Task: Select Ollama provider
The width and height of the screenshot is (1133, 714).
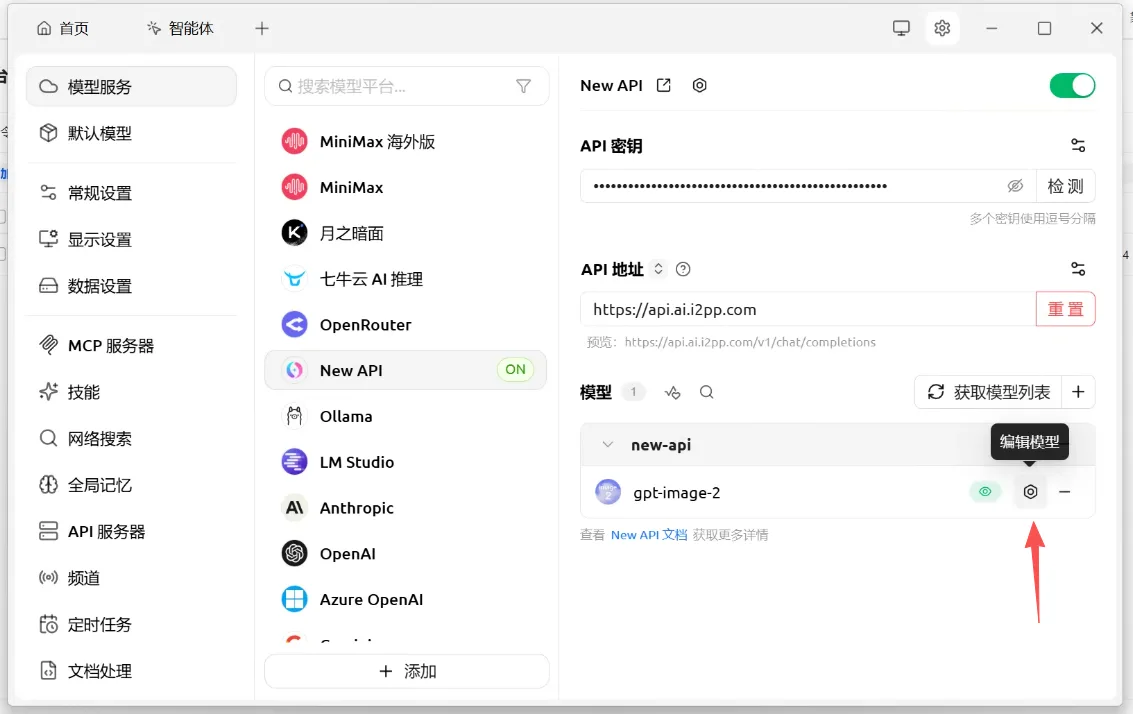Action: [x=405, y=416]
